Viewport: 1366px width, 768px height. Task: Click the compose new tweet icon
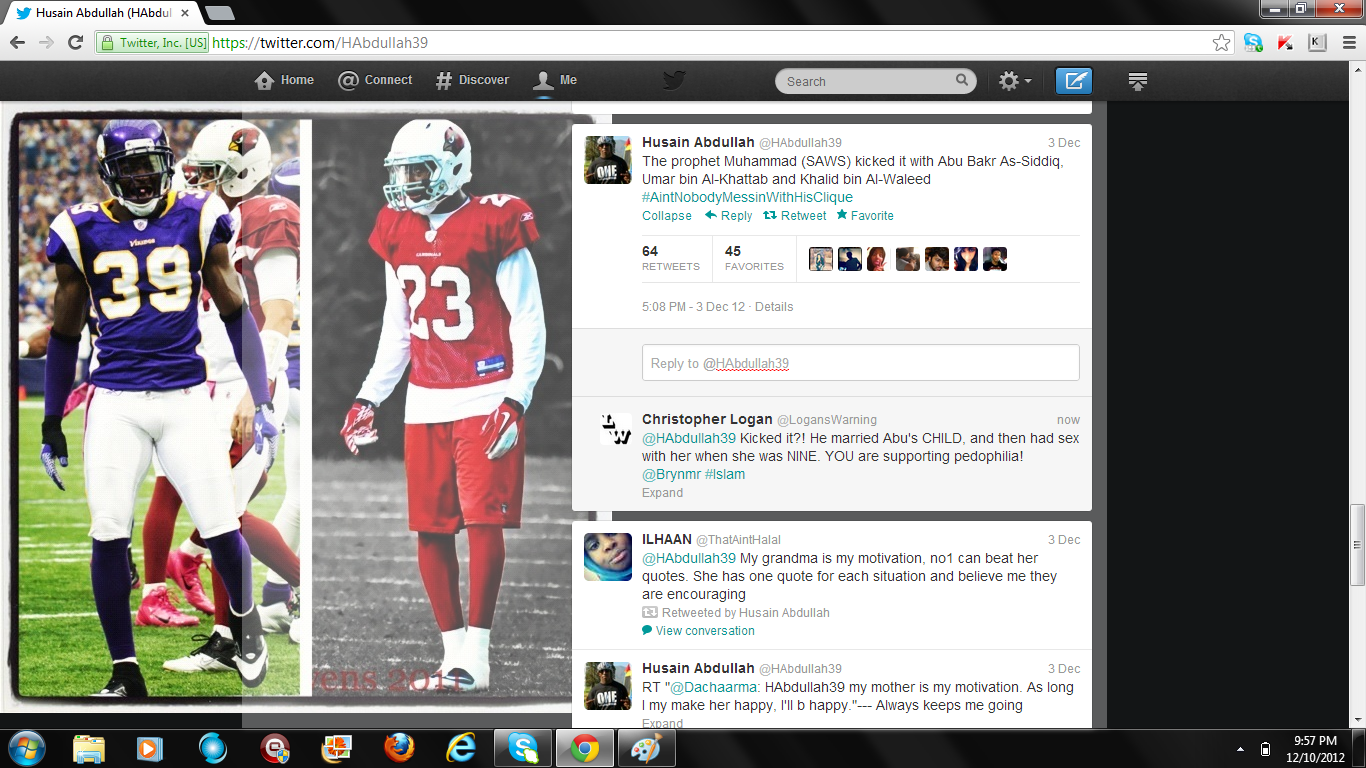click(x=1074, y=81)
